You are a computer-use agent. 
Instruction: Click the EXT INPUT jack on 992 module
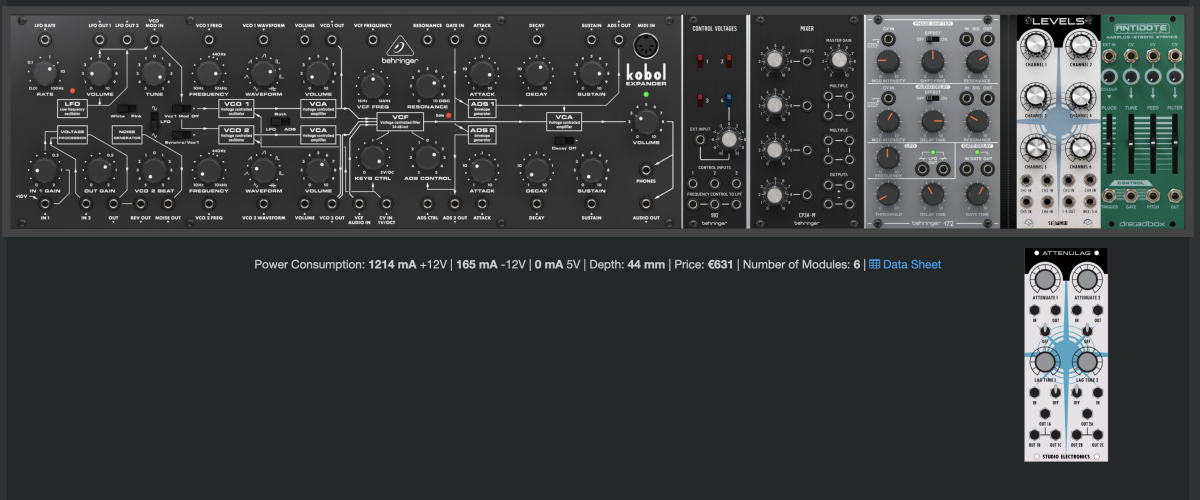[x=699, y=139]
